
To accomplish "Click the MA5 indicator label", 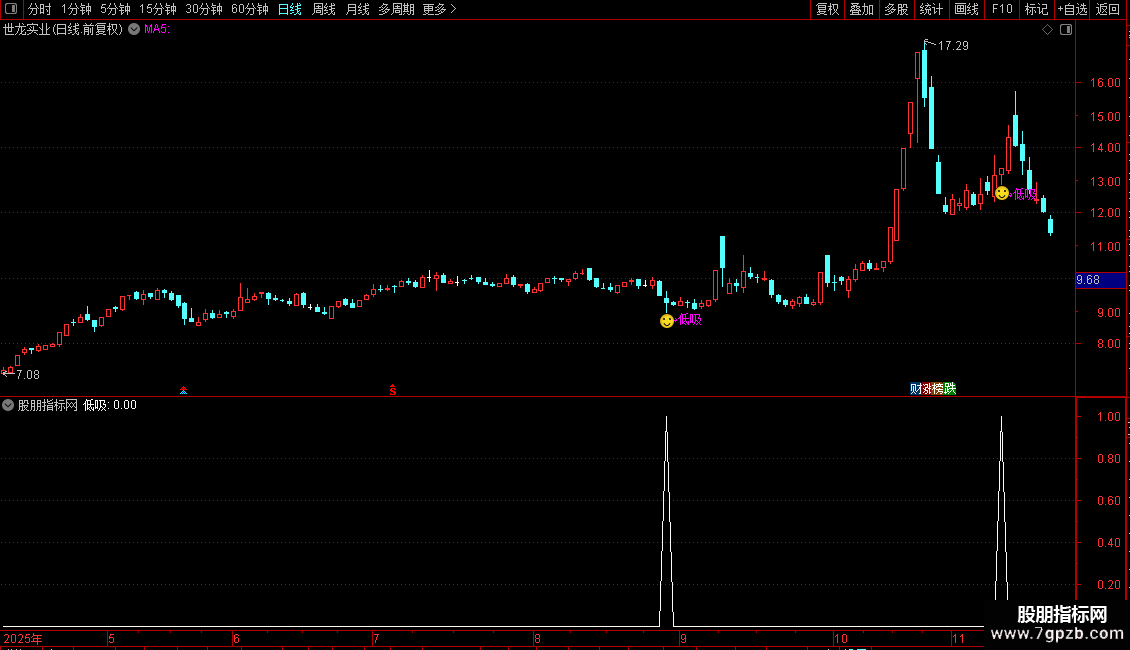I will point(156,30).
